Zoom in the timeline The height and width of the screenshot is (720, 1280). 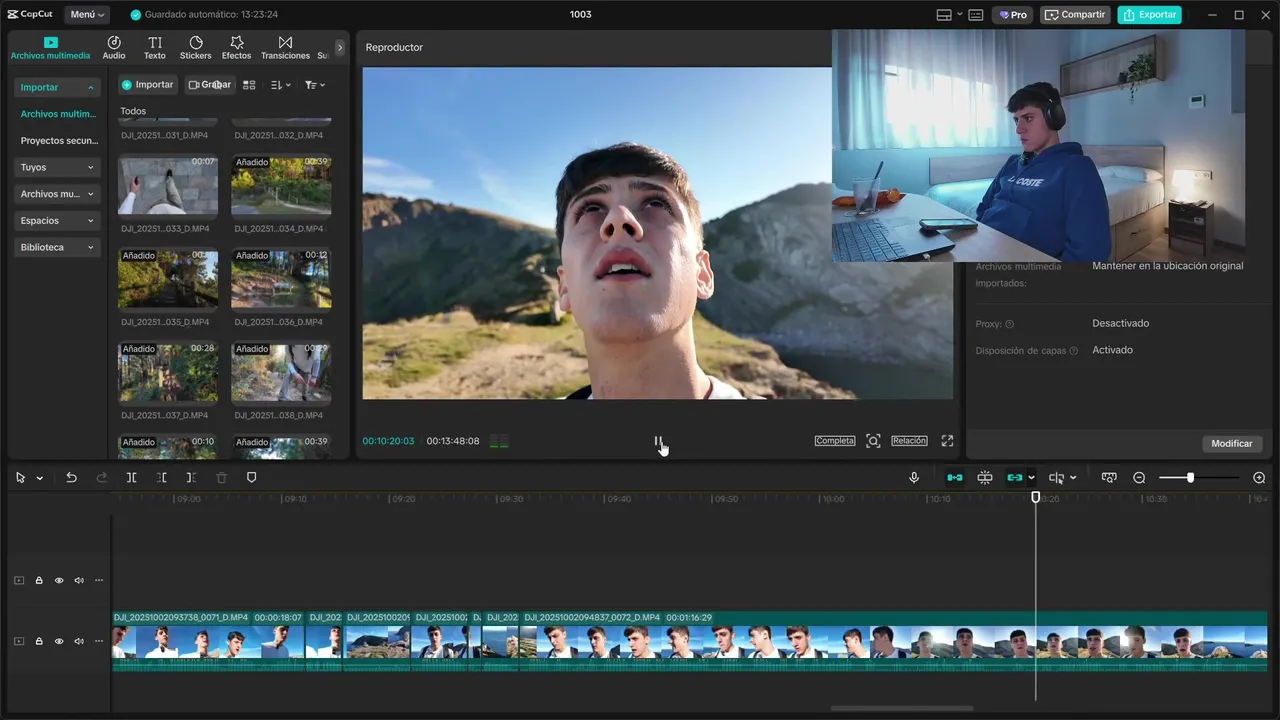coord(1259,478)
